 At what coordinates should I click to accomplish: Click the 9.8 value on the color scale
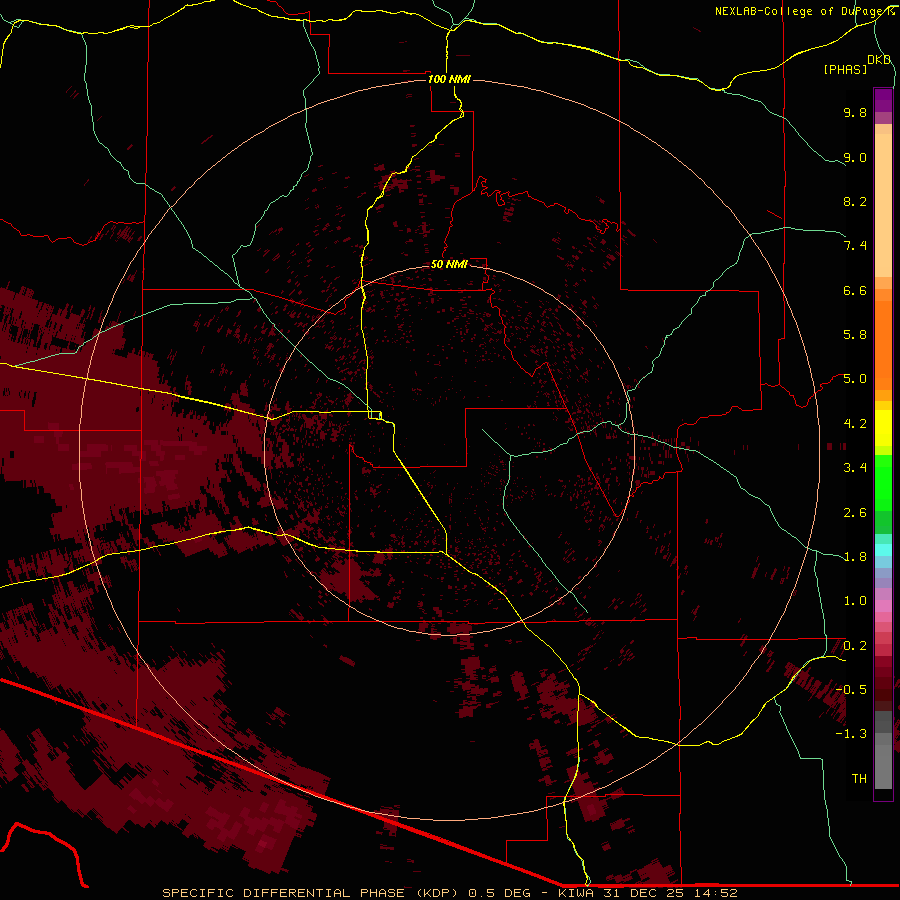tap(855, 112)
